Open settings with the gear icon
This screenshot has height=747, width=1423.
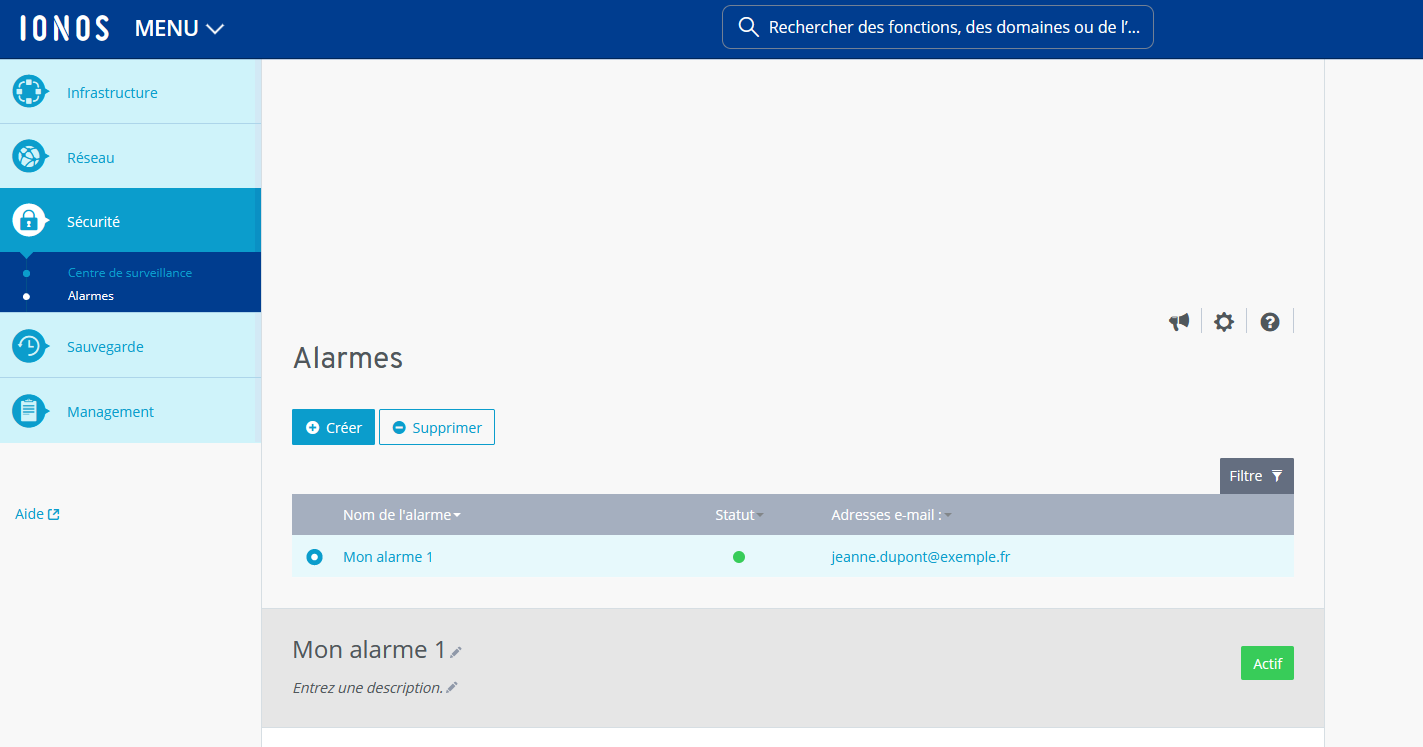1224,322
